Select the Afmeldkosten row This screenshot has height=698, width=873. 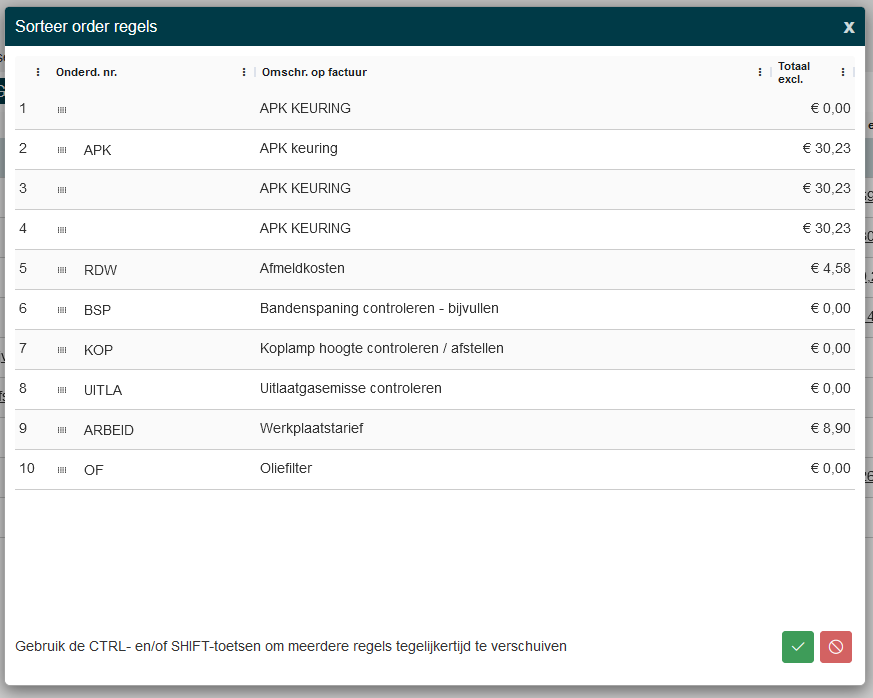[302, 269]
